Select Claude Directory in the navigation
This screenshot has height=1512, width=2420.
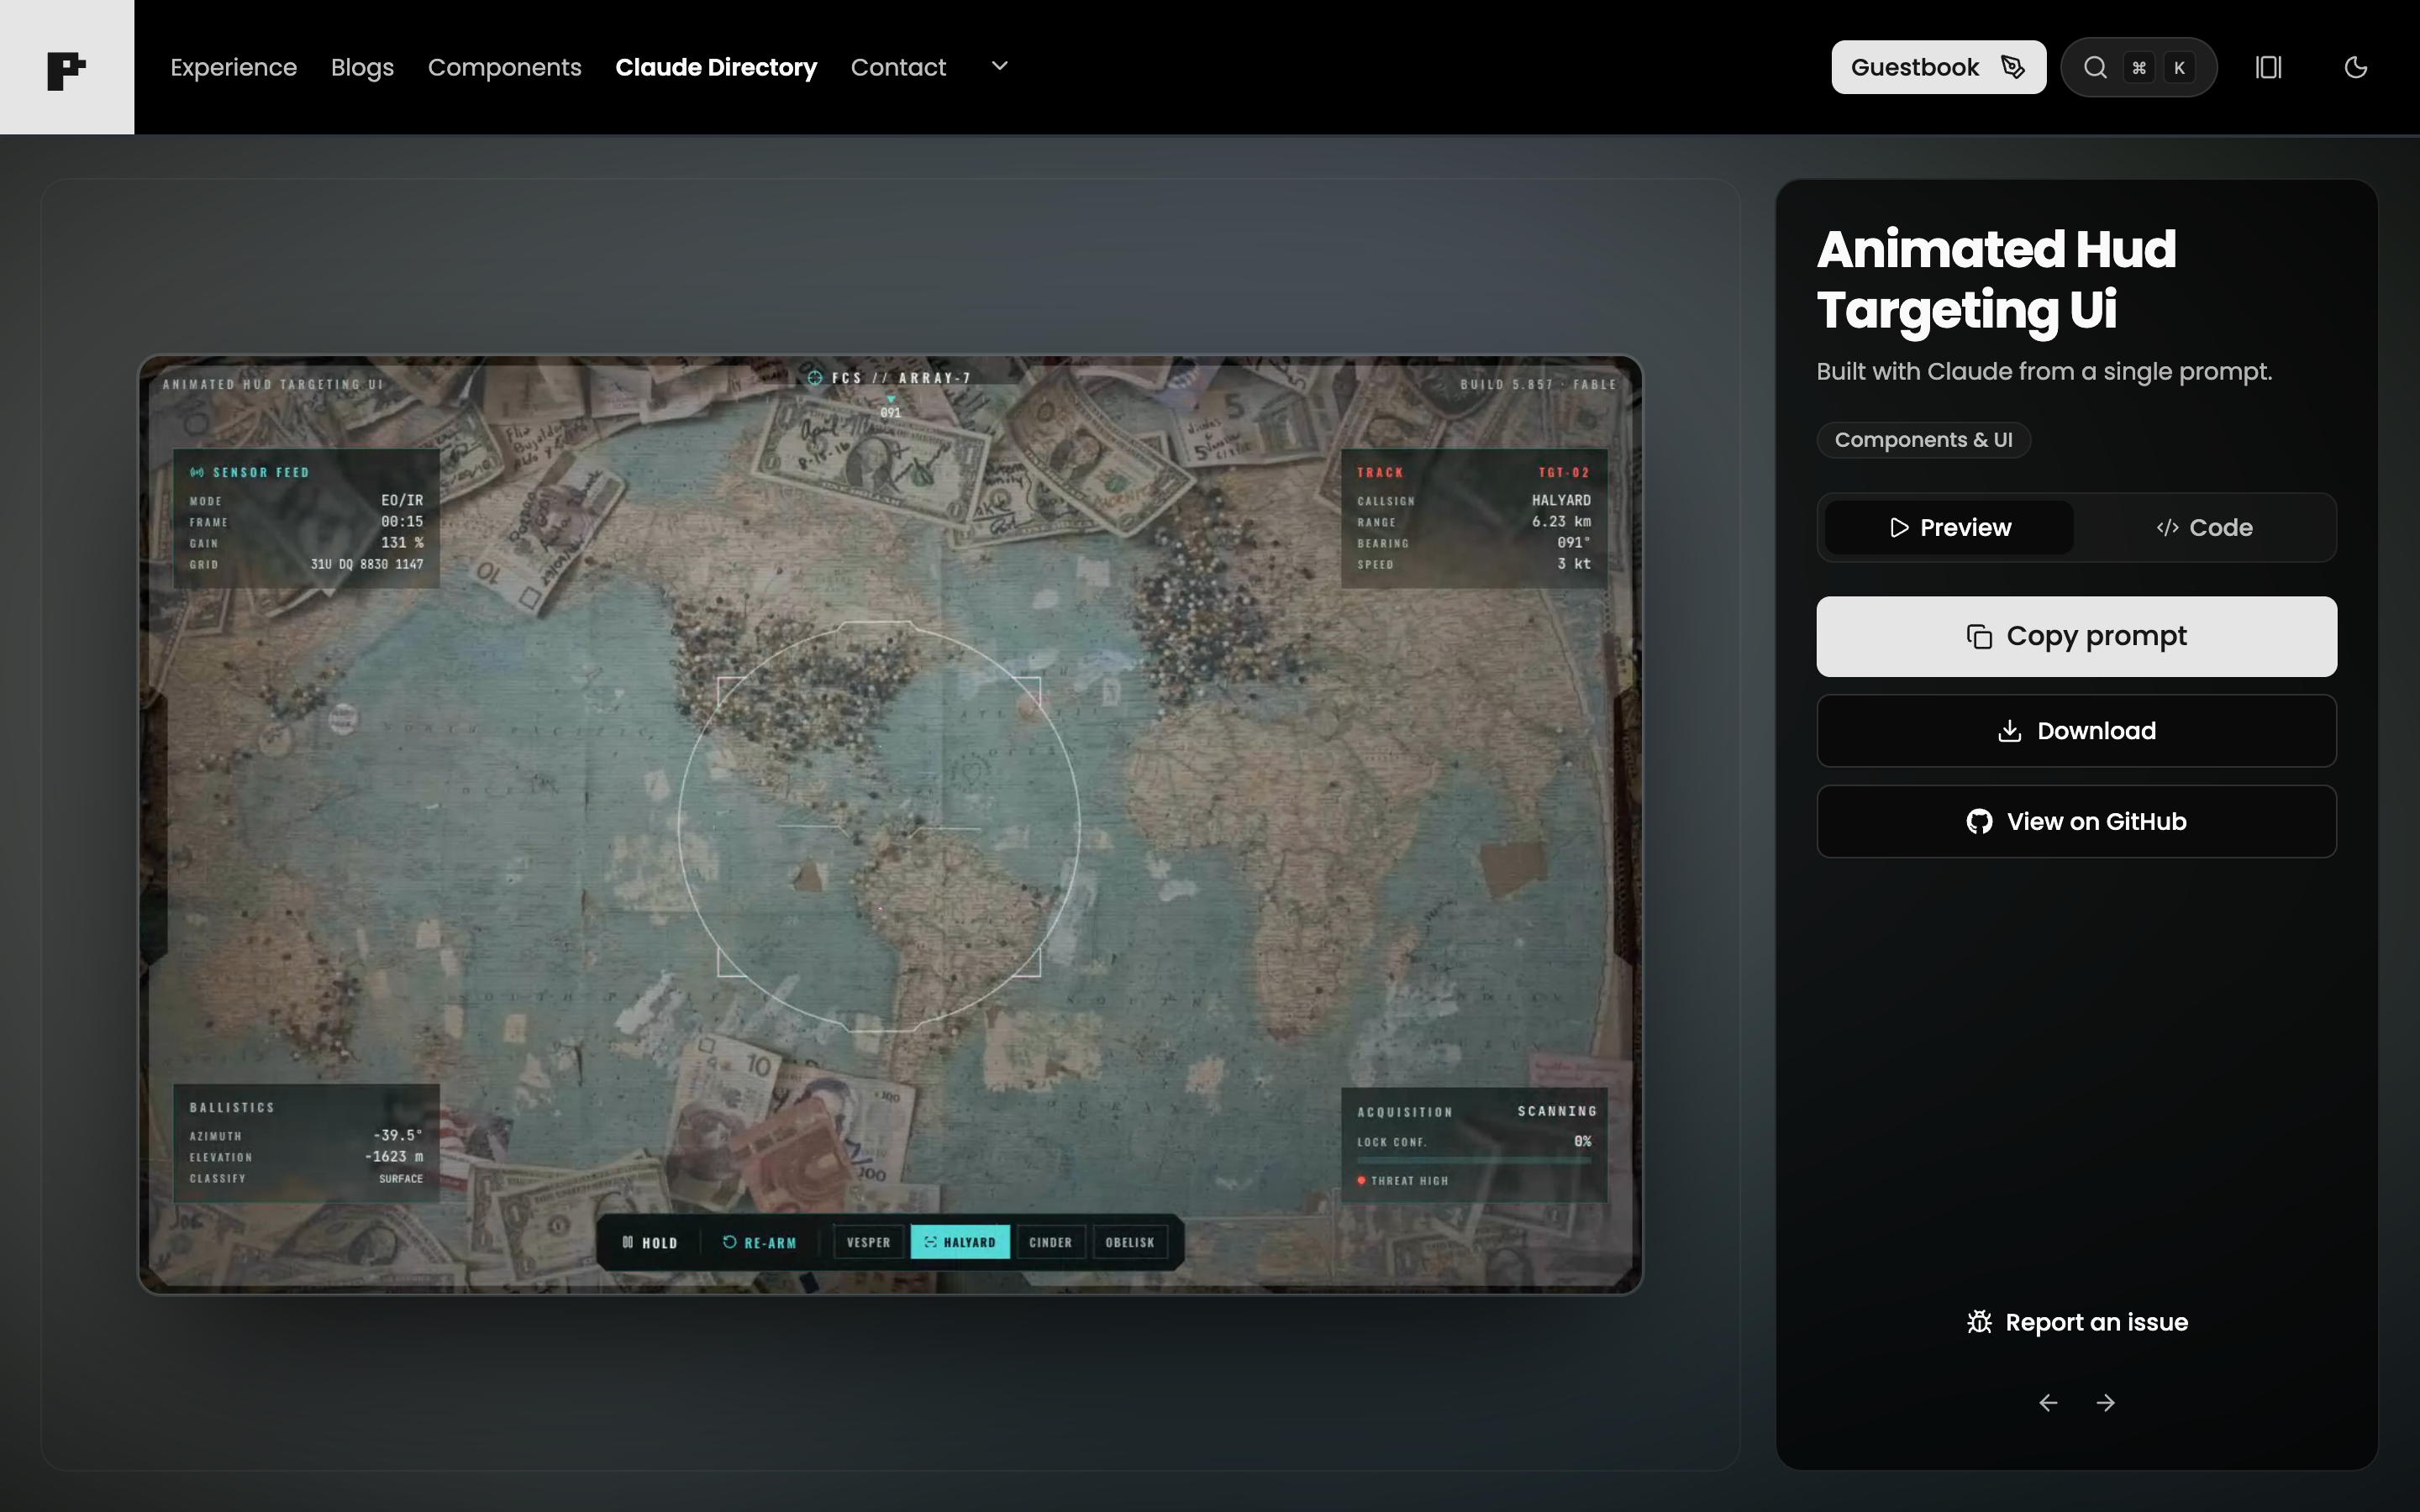tap(716, 67)
